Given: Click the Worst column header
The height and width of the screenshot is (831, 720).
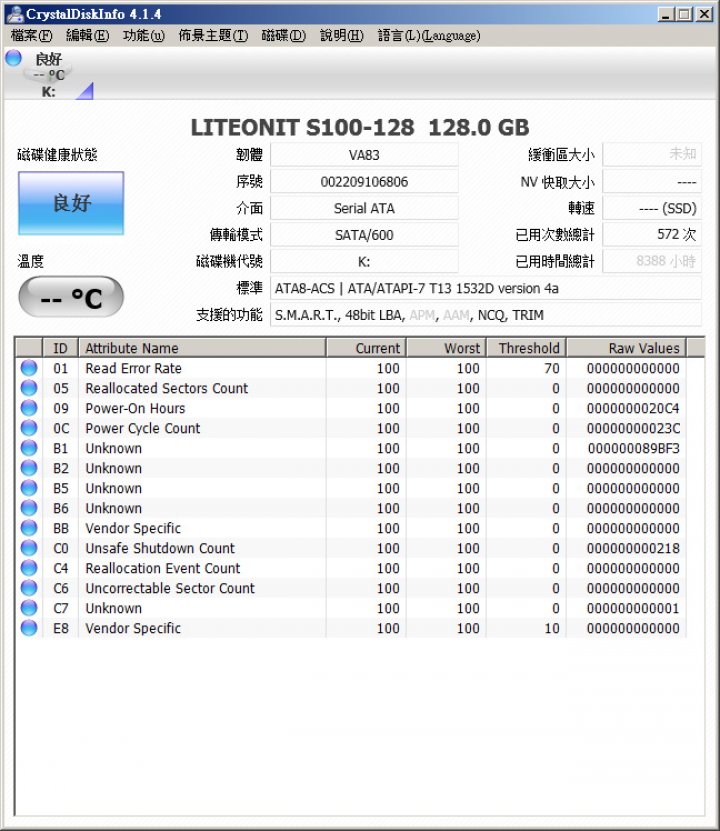Looking at the screenshot, I should 446,348.
